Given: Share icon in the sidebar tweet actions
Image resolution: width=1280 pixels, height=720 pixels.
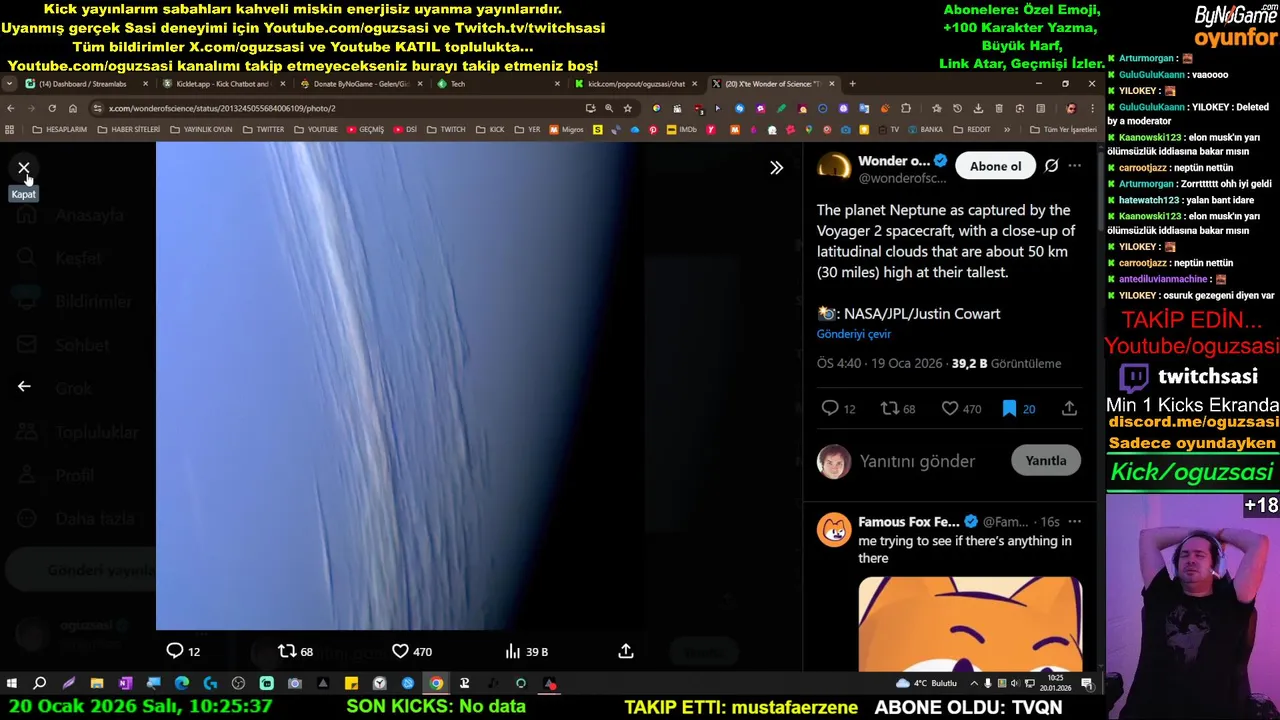Looking at the screenshot, I should (x=1069, y=408).
